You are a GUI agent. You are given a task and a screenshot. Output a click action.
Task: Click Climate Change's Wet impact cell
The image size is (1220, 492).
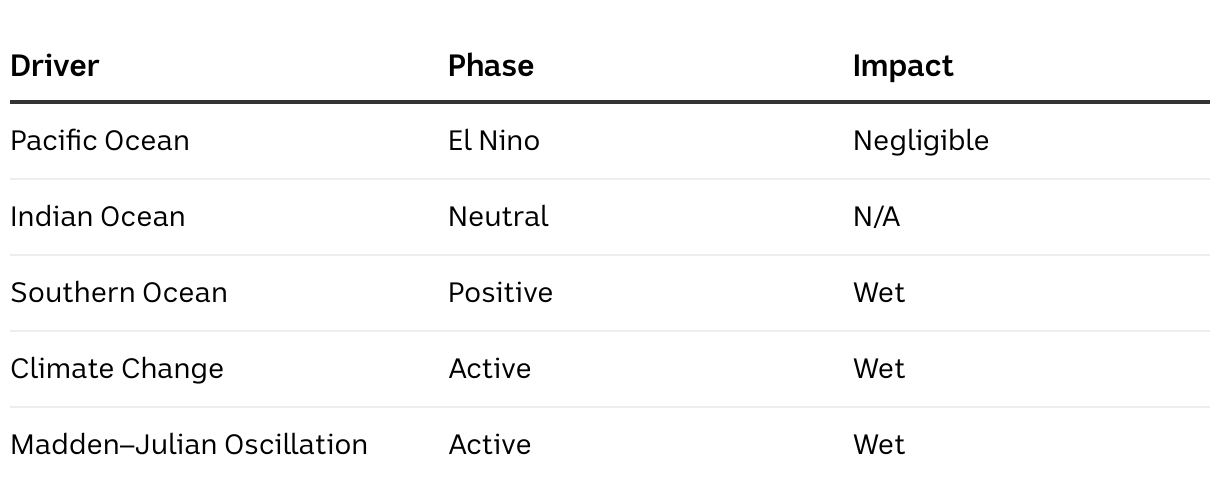pos(878,369)
